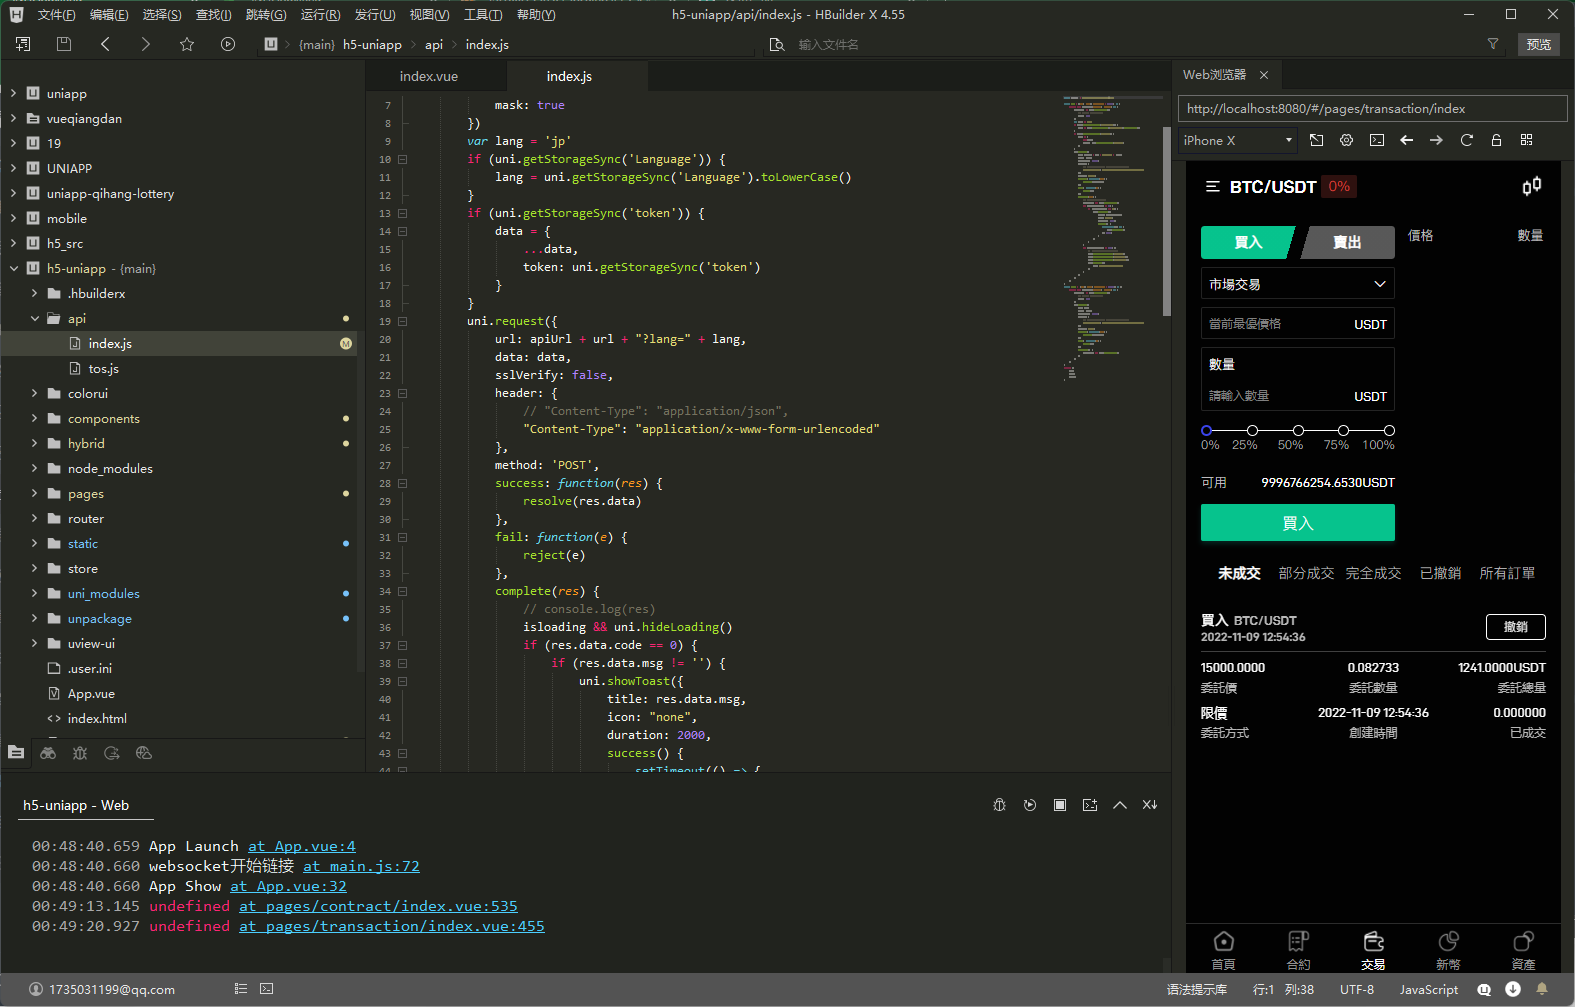This screenshot has height=1007, width=1575.
Task: Collapse the h5-uniapp project
Action: click(x=13, y=268)
